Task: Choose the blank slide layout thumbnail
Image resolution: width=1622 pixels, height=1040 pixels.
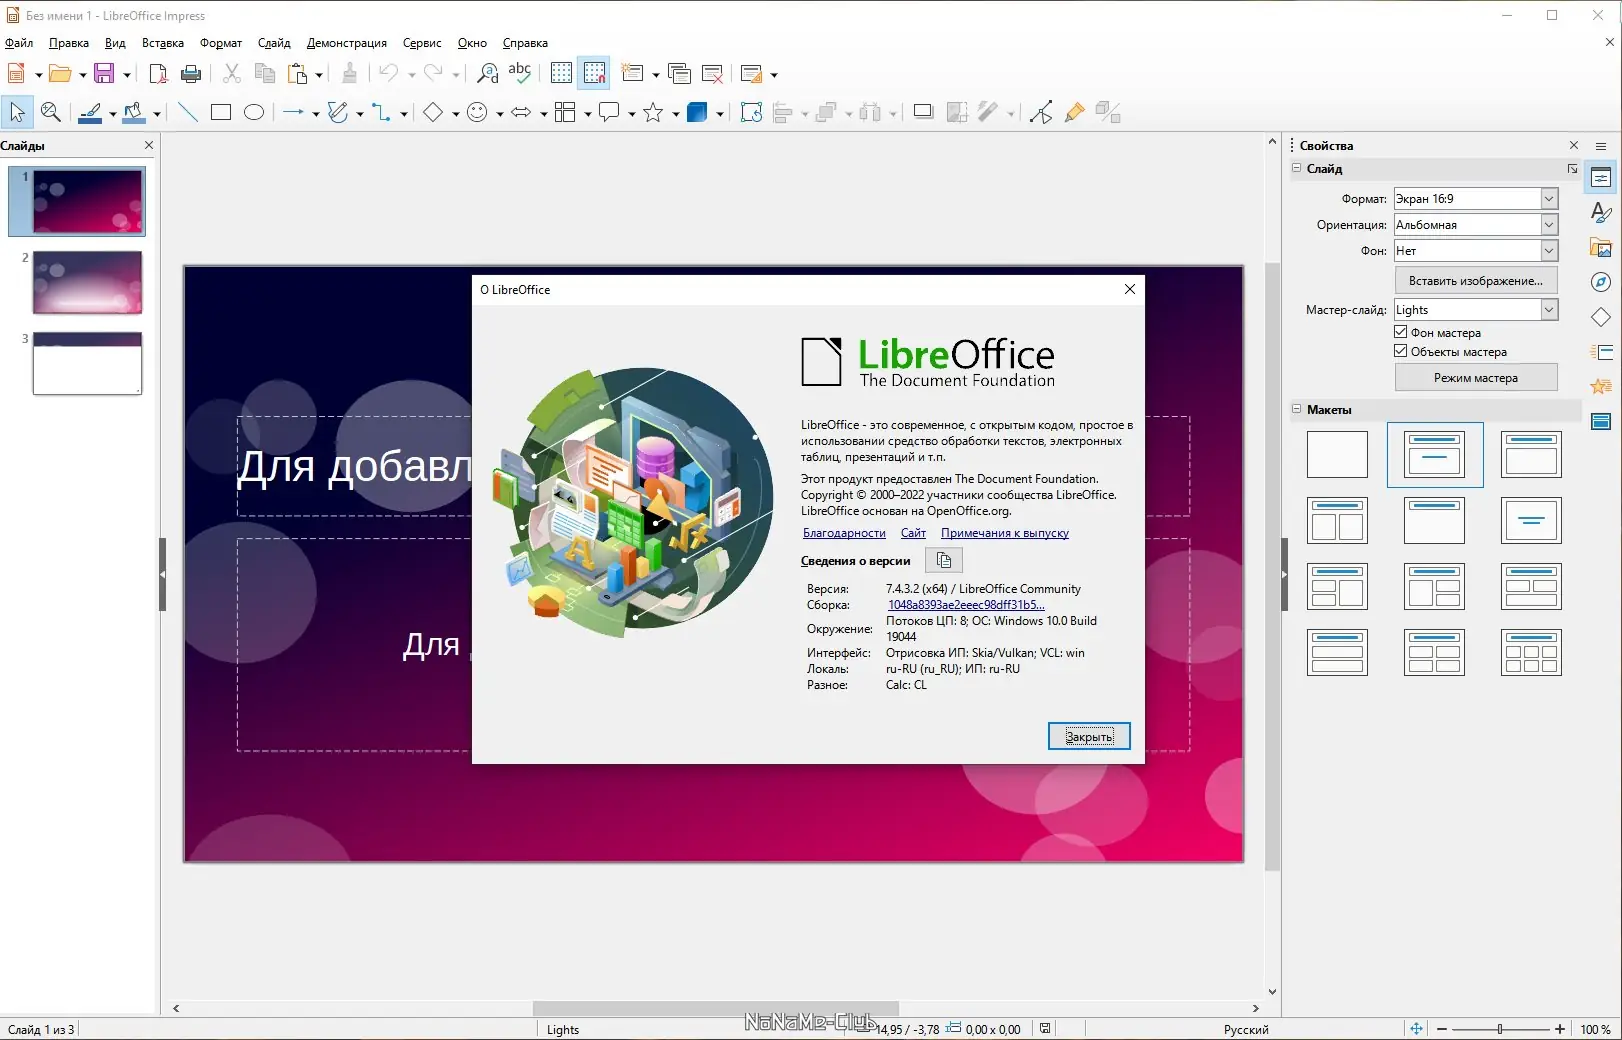Action: pos(1337,455)
